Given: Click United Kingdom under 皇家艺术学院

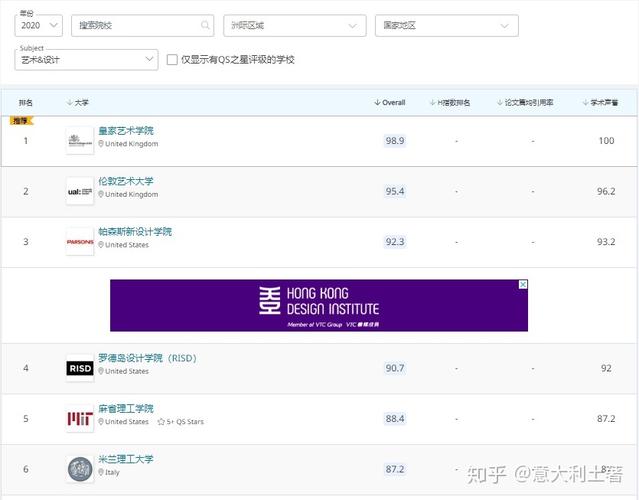Looking at the screenshot, I should [131, 144].
